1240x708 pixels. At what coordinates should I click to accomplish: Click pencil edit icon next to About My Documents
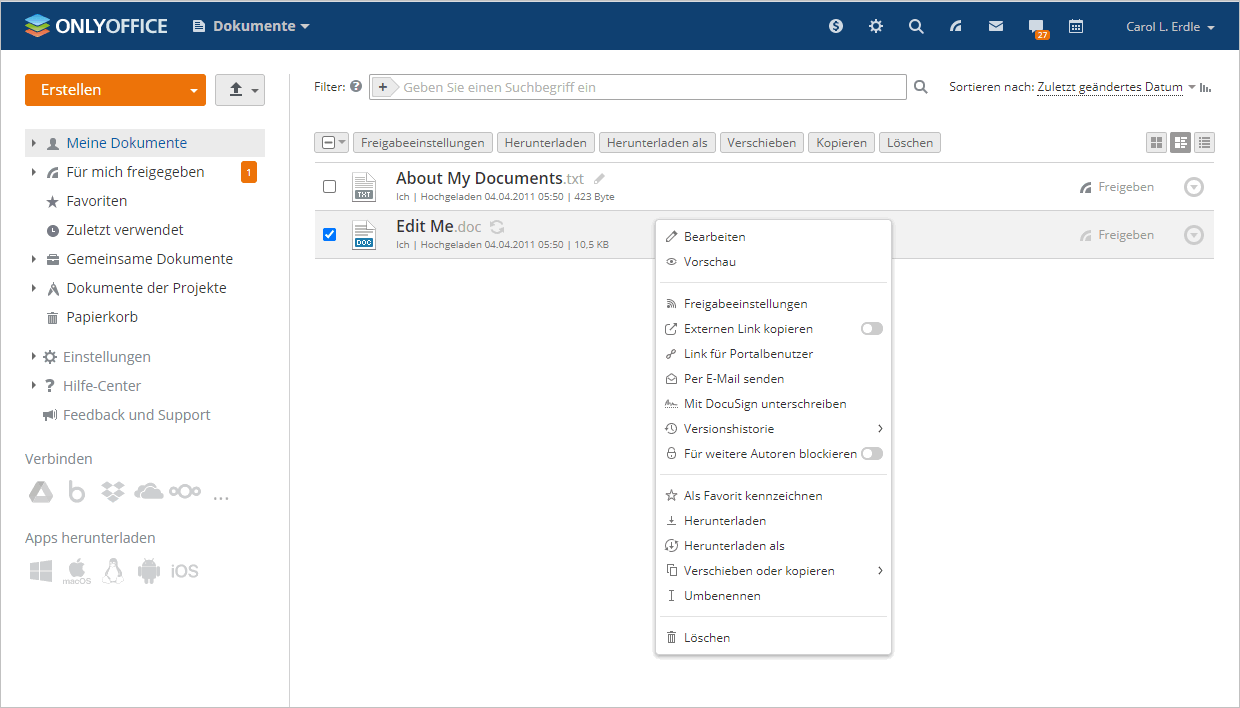(x=600, y=178)
